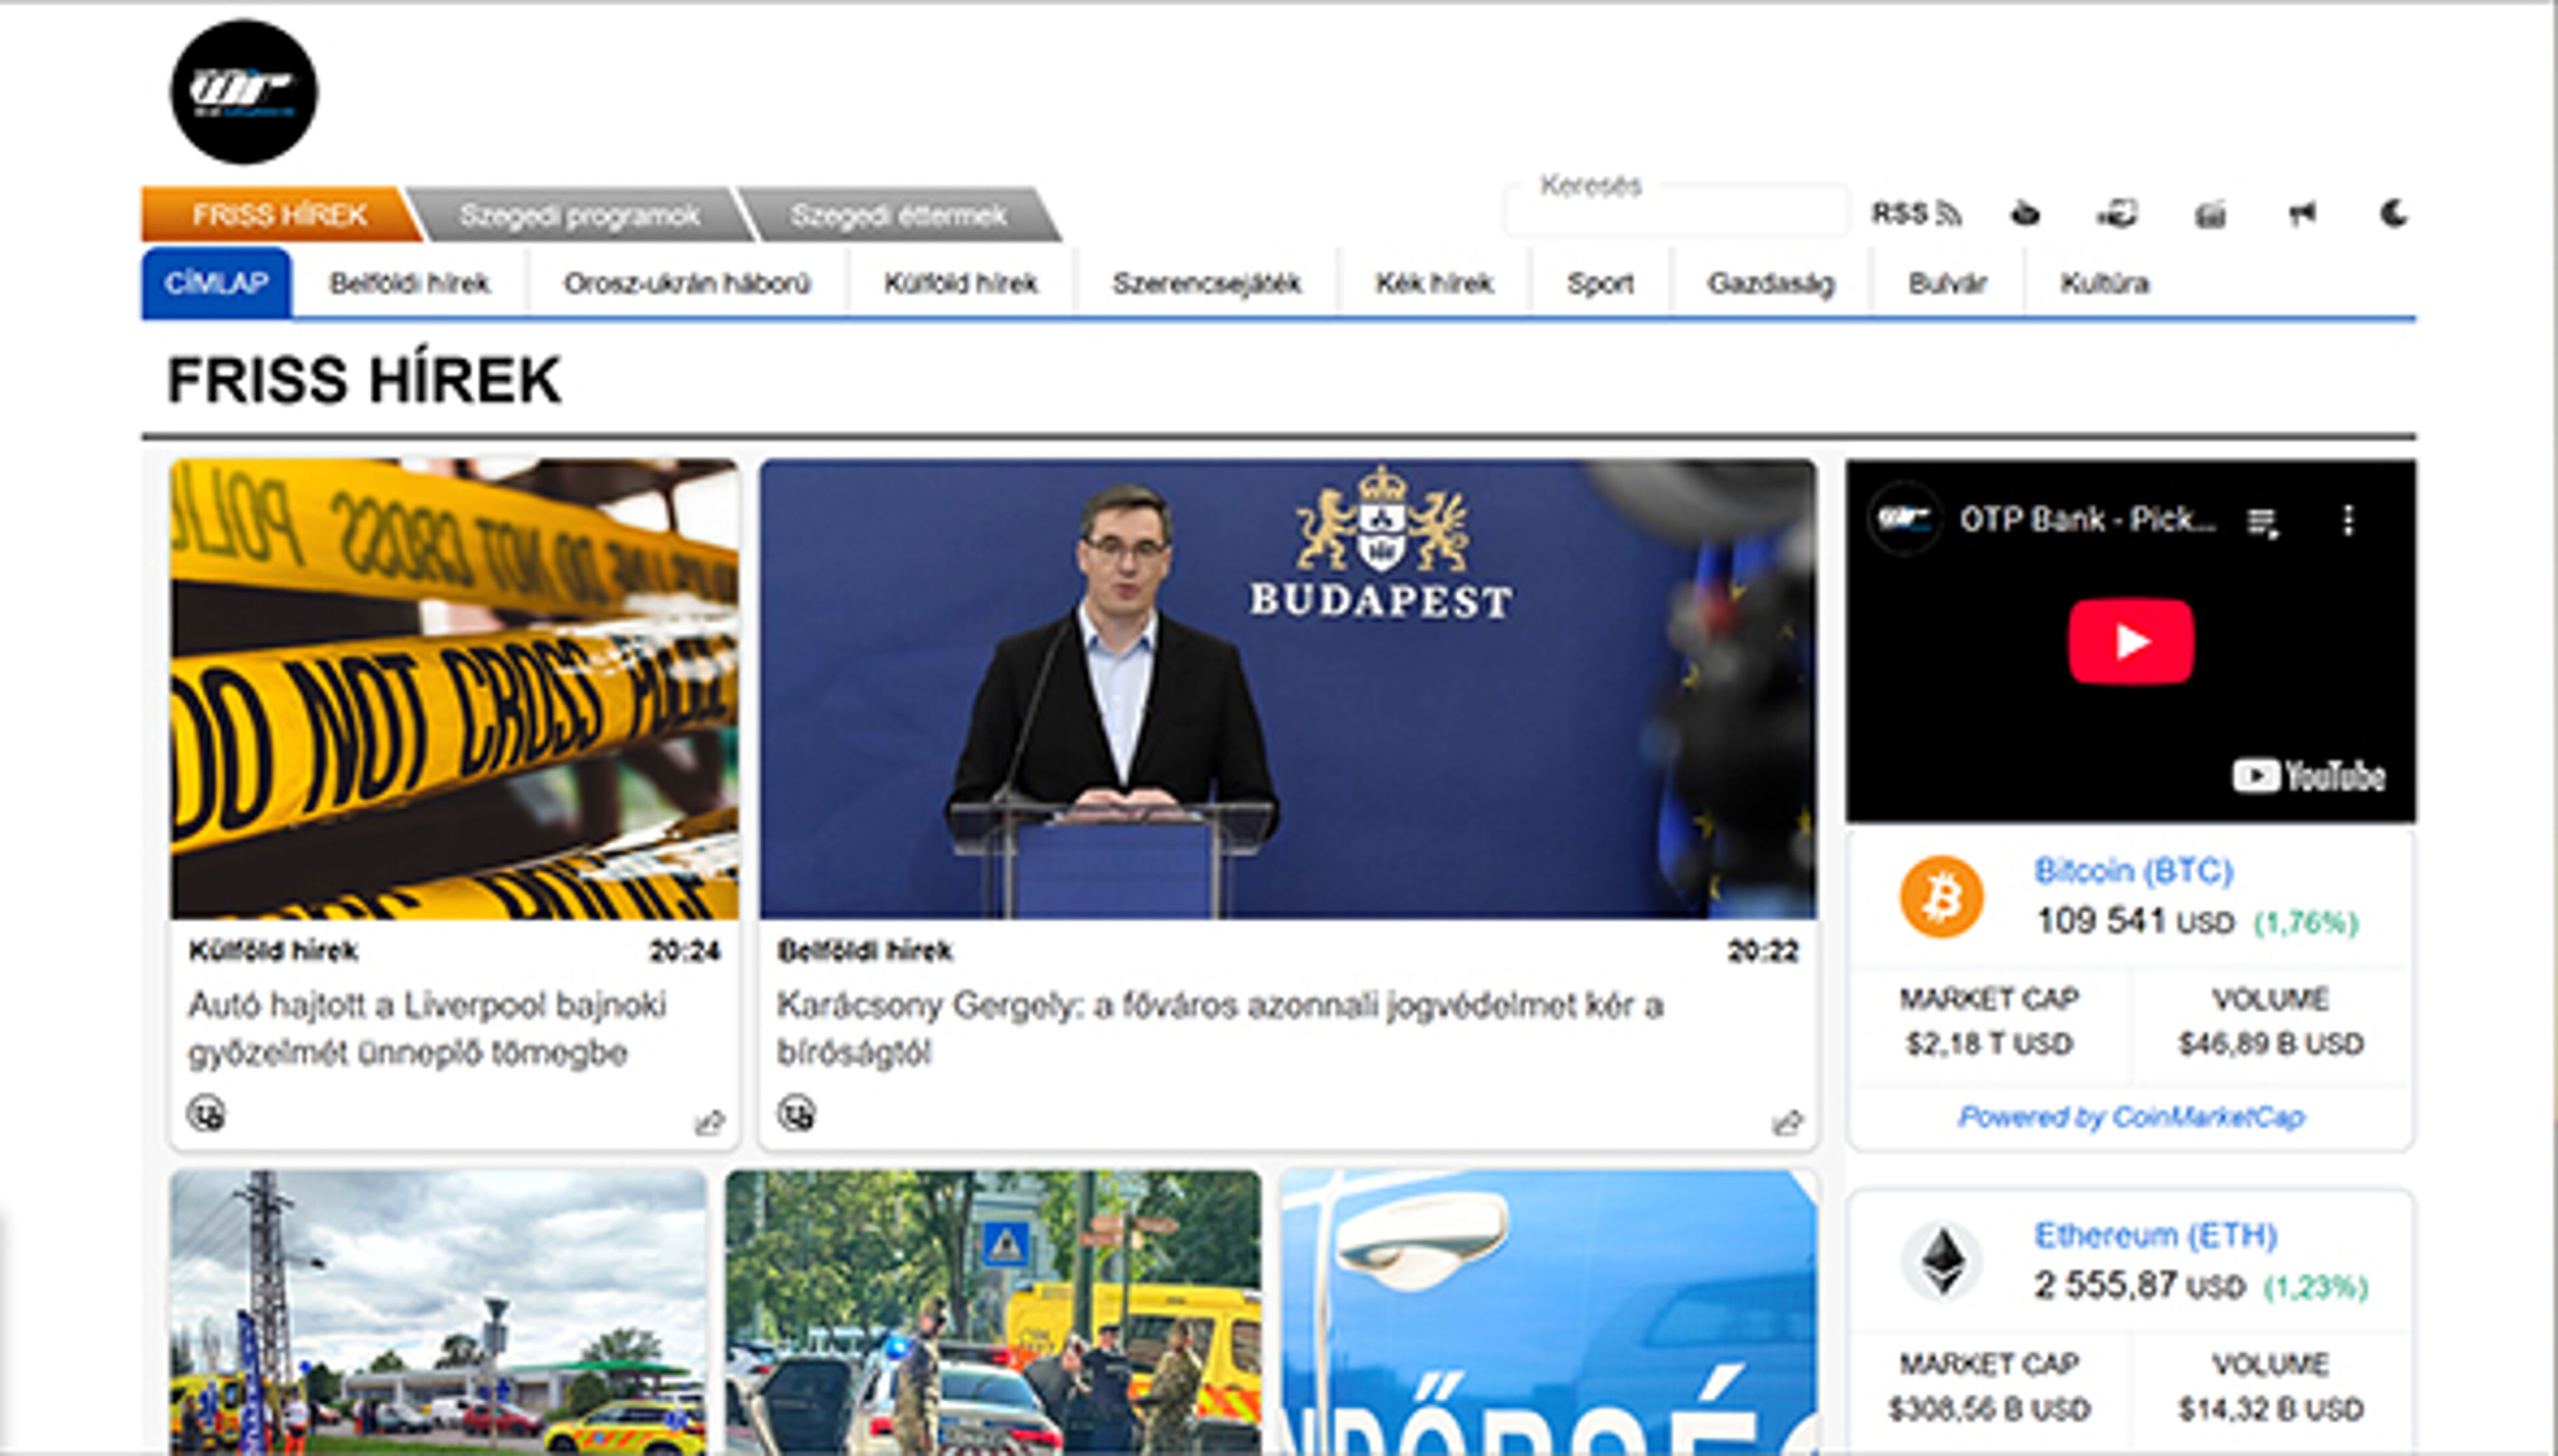Click the Bitcoin (BTC) link

coord(2133,871)
